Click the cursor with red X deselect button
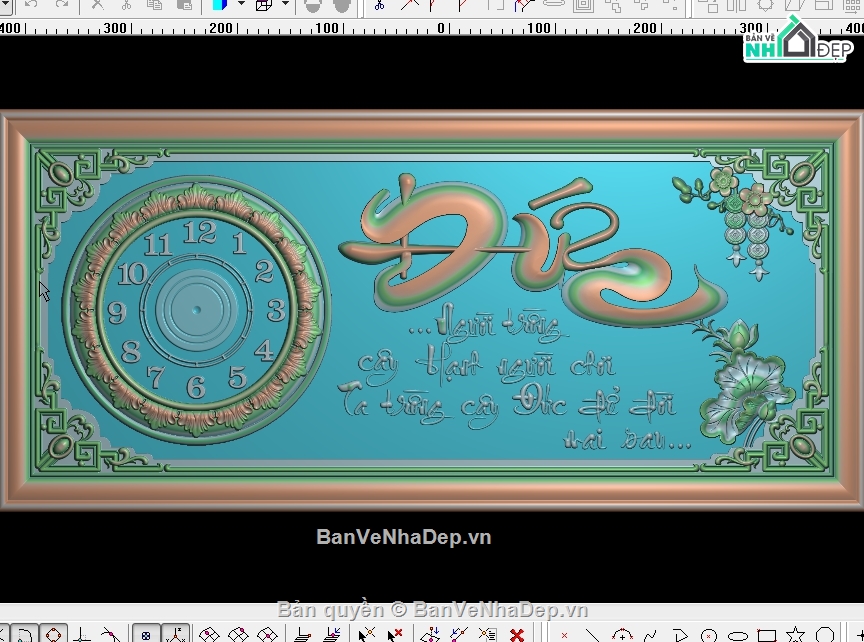 click(395, 635)
